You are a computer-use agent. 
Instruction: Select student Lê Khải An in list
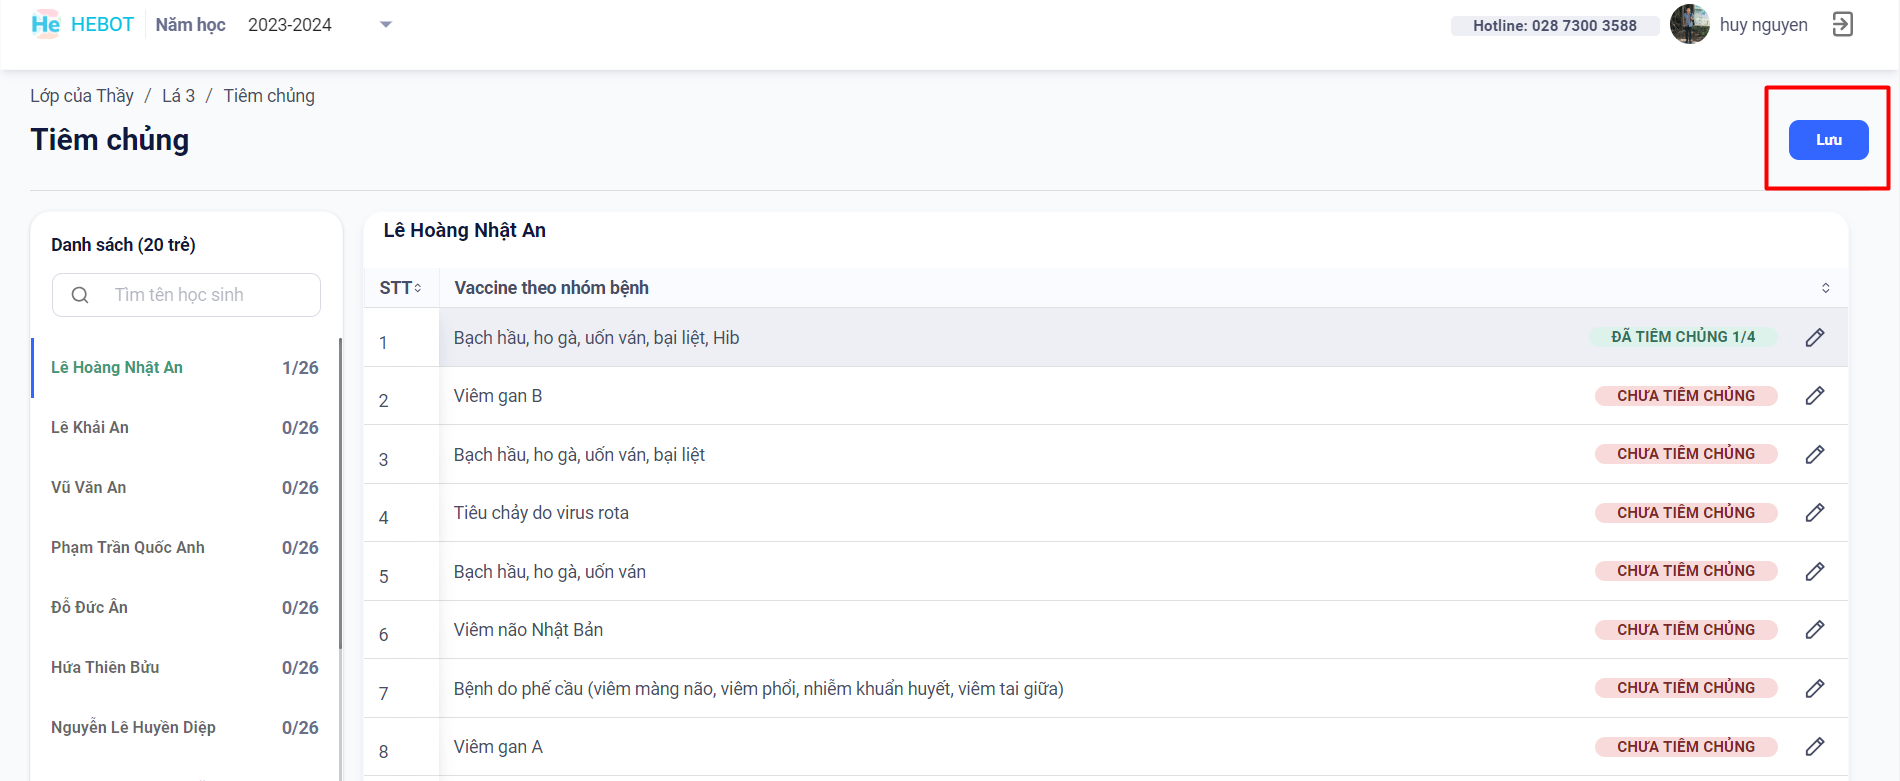point(90,428)
